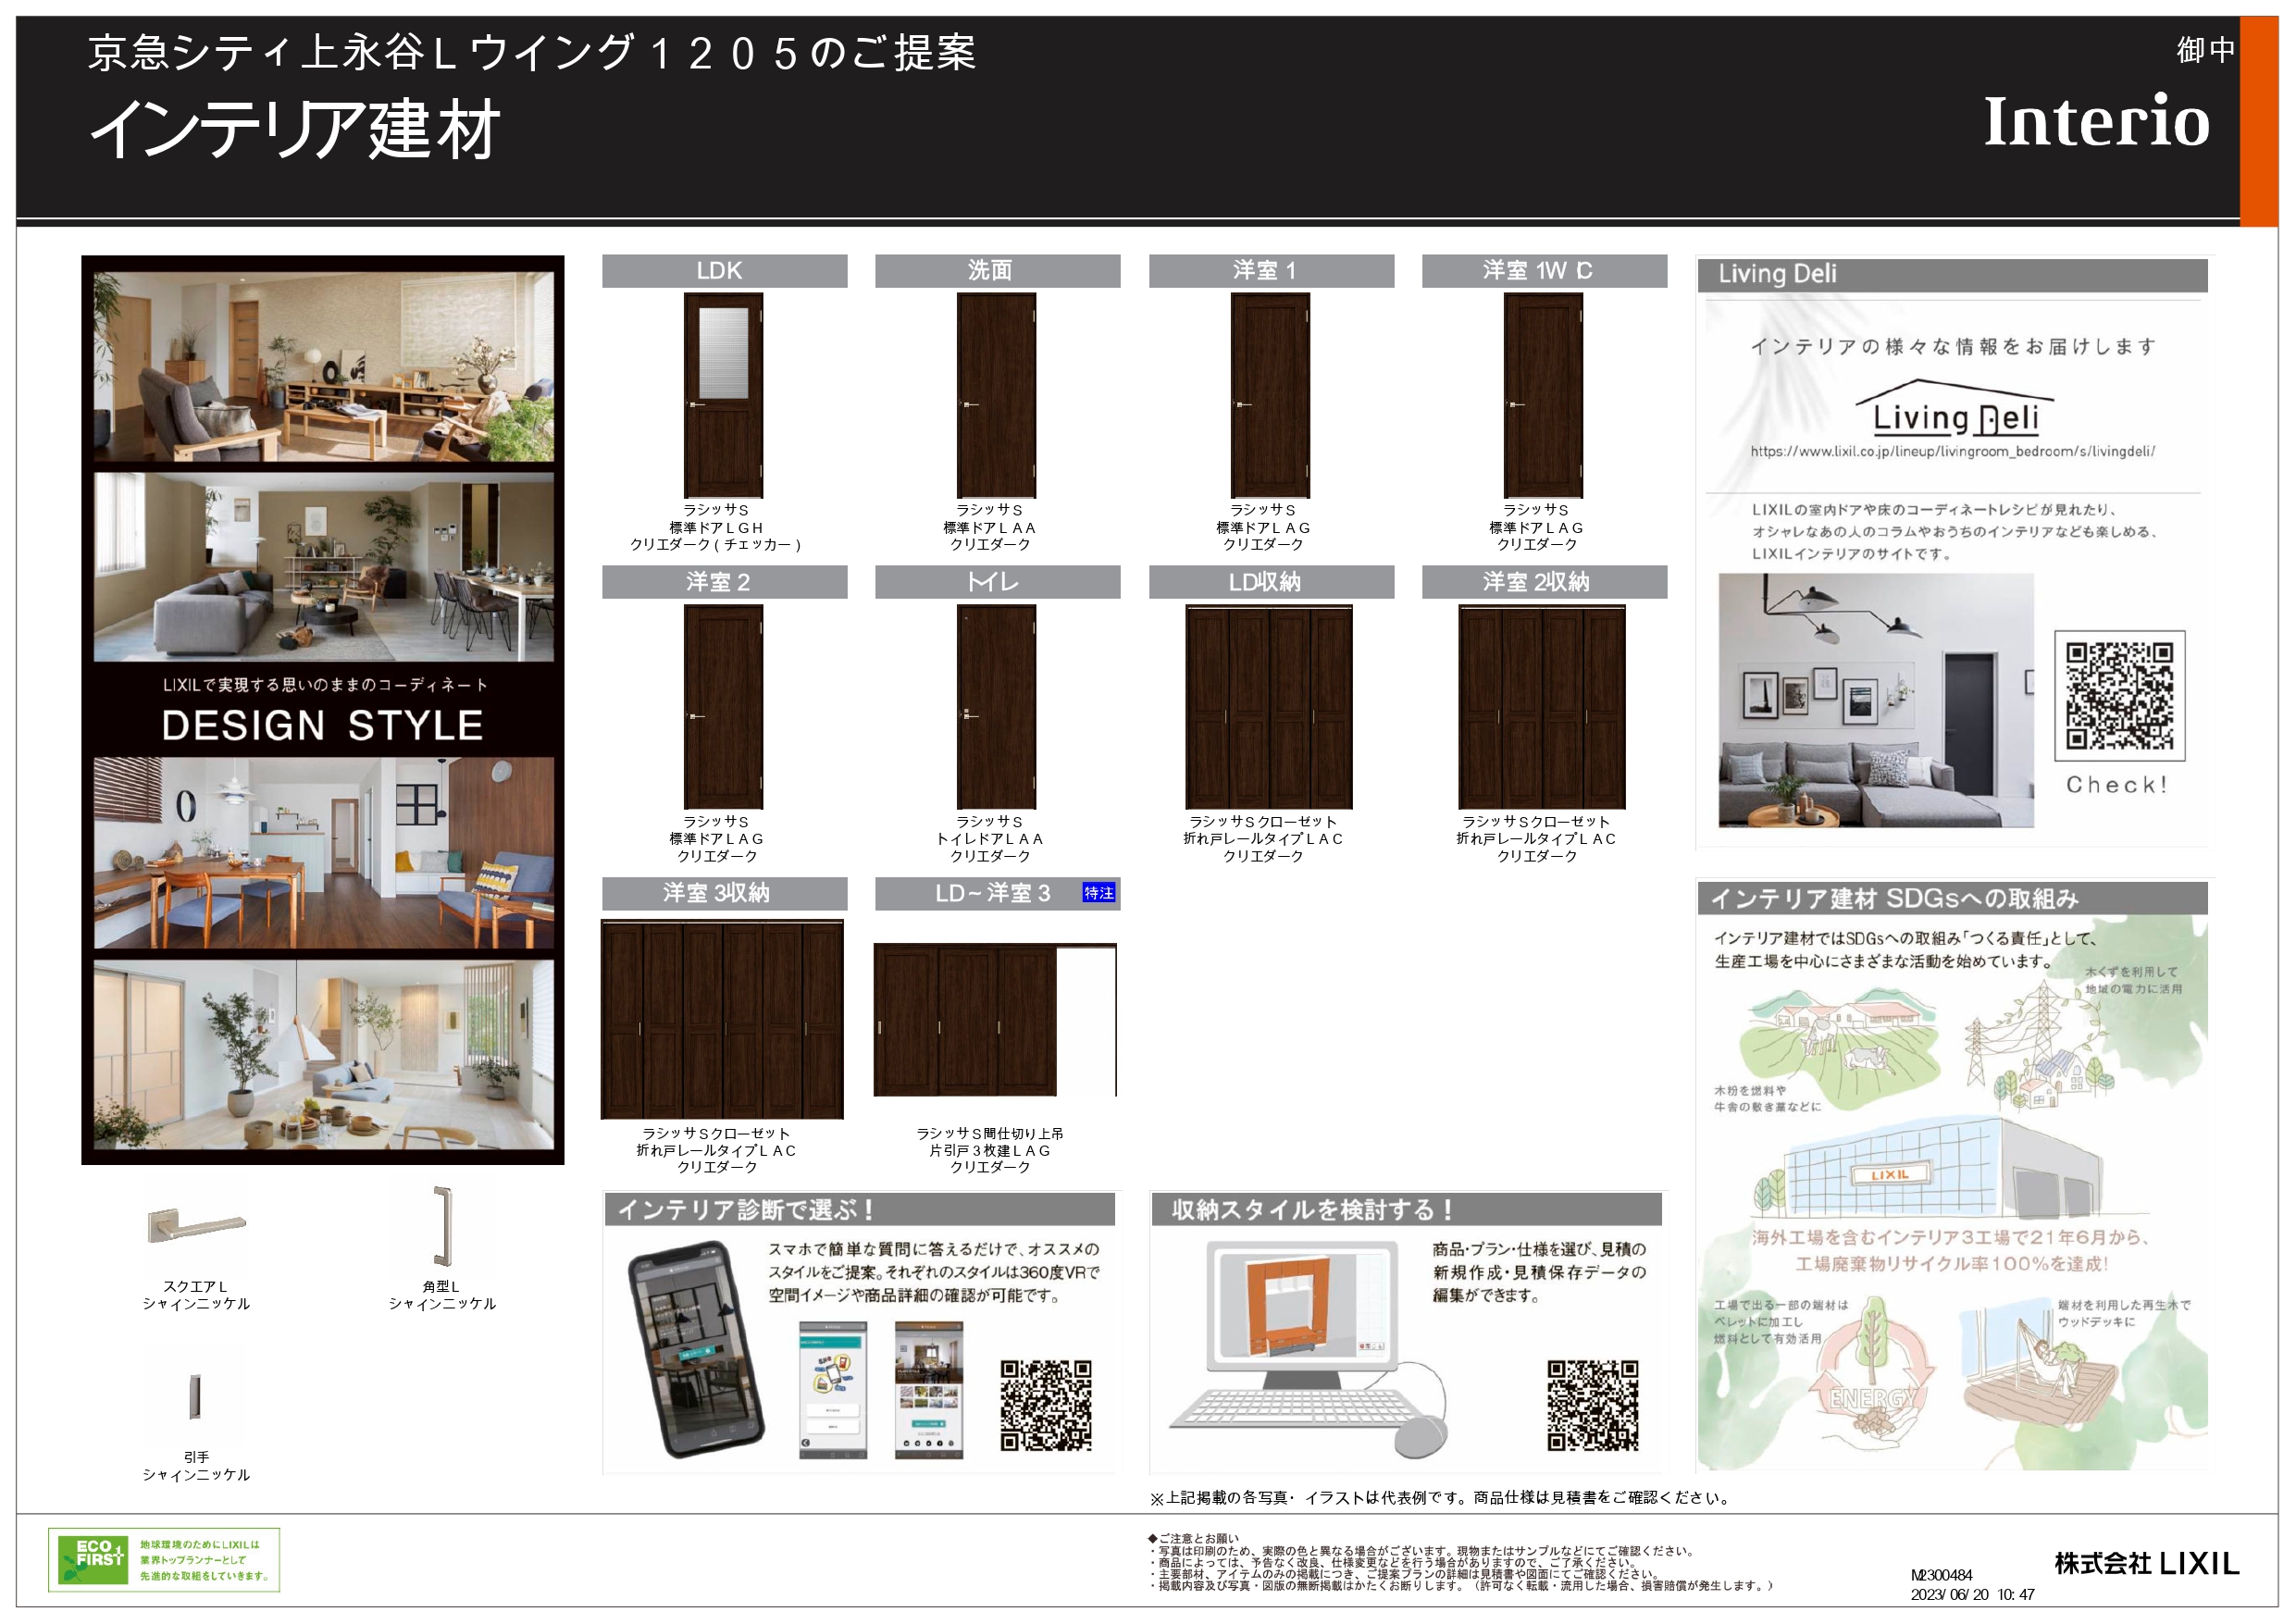Click the 2023/06/20 10:47 timestamp
2296x1624 pixels.
pyautogui.click(x=1972, y=1595)
